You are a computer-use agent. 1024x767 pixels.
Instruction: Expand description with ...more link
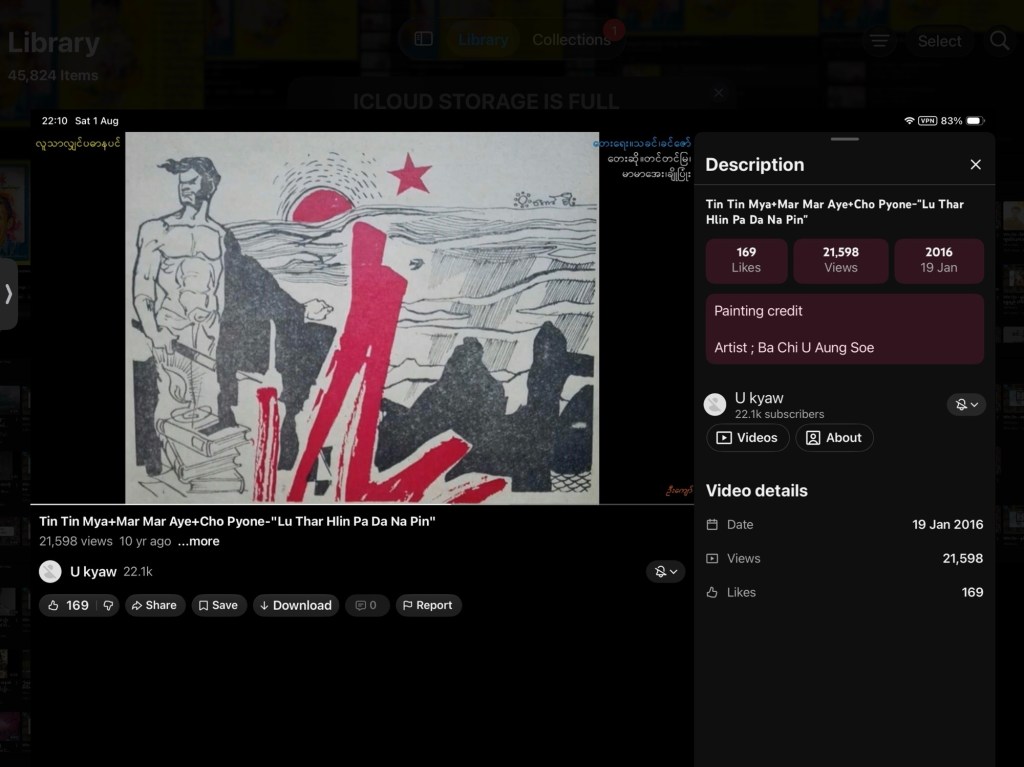[x=199, y=541]
